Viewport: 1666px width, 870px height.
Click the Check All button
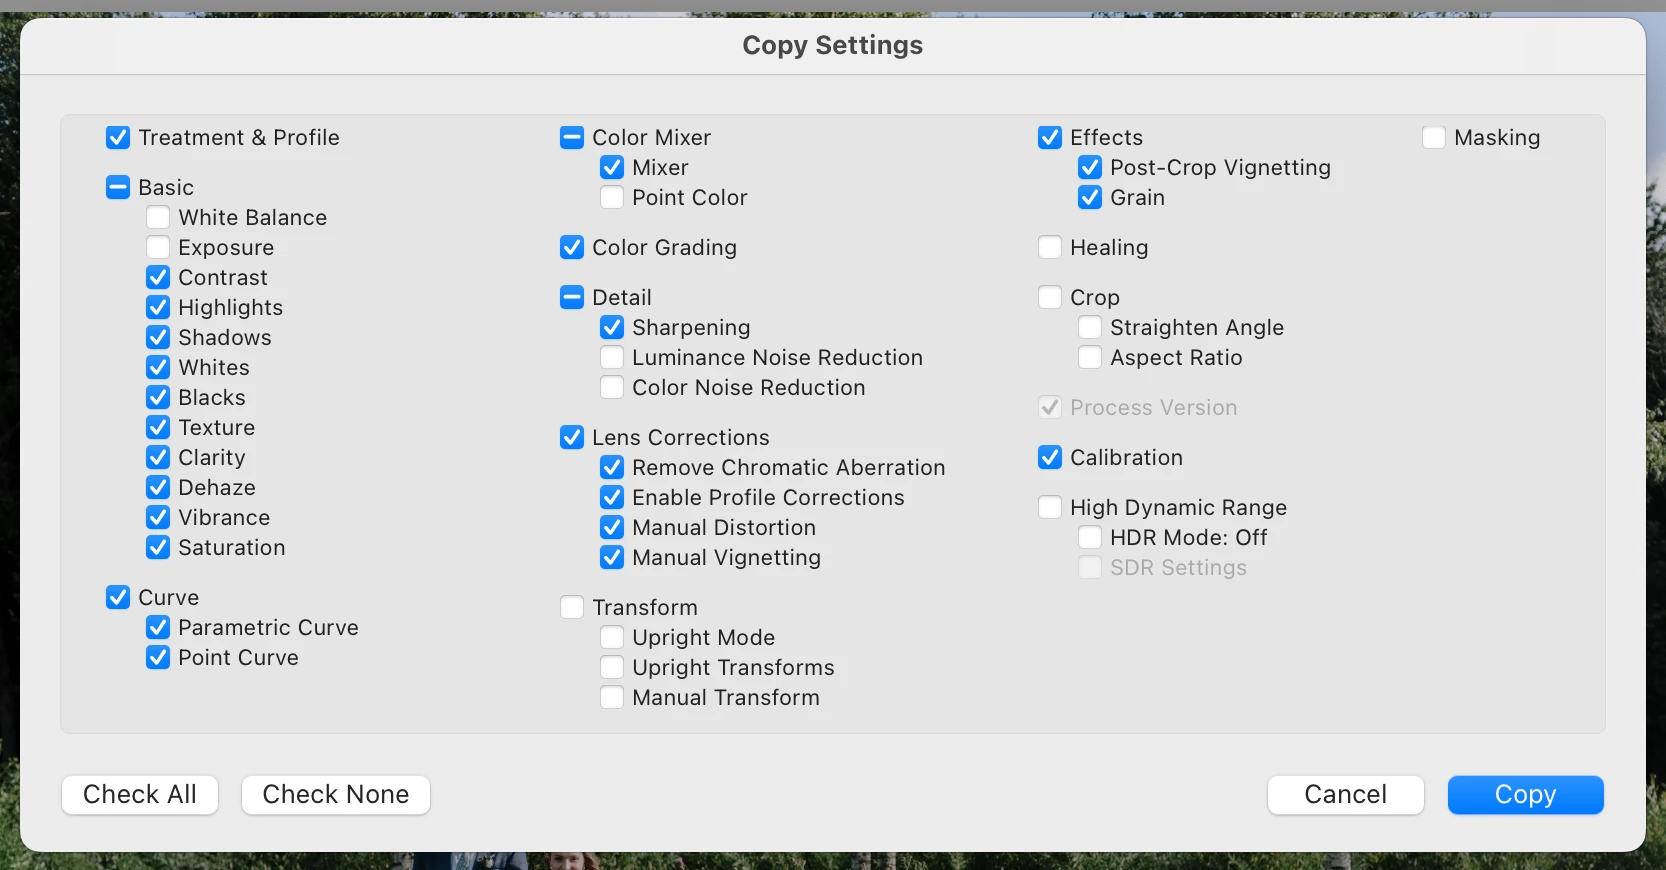coord(140,795)
